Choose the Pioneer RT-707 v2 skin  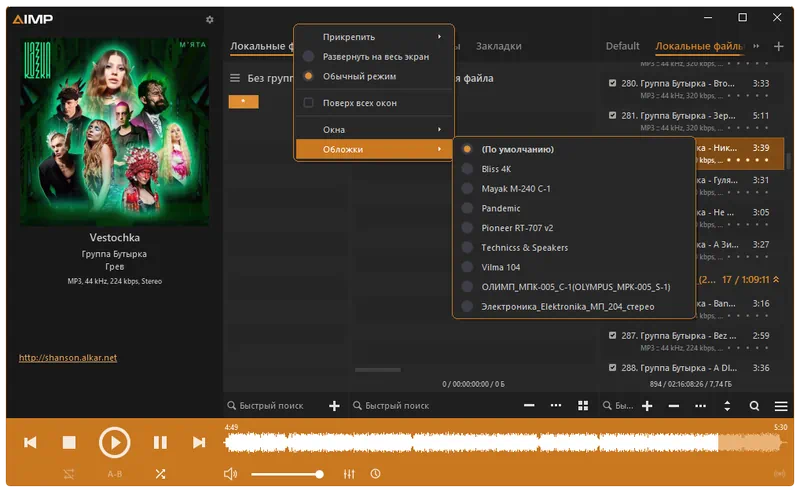pyautogui.click(x=573, y=228)
